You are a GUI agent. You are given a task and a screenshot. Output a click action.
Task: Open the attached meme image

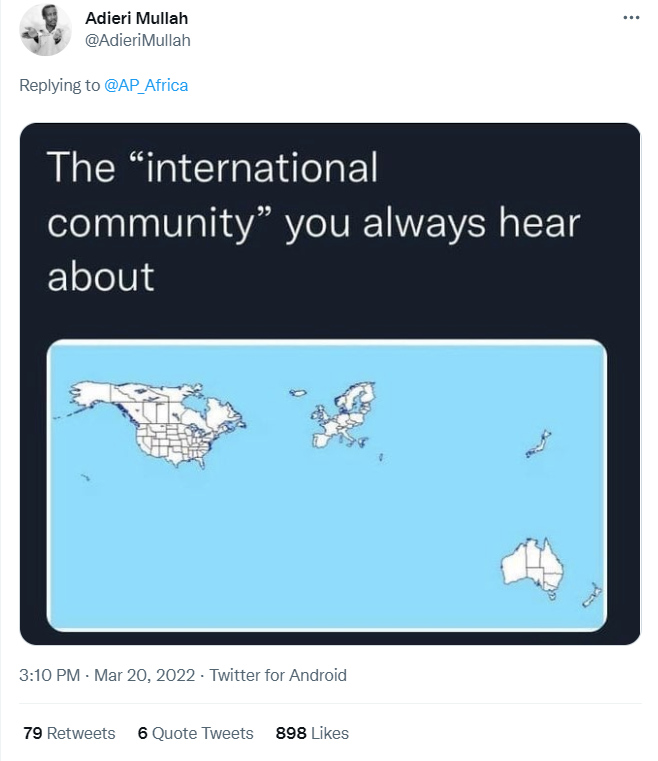(330, 383)
